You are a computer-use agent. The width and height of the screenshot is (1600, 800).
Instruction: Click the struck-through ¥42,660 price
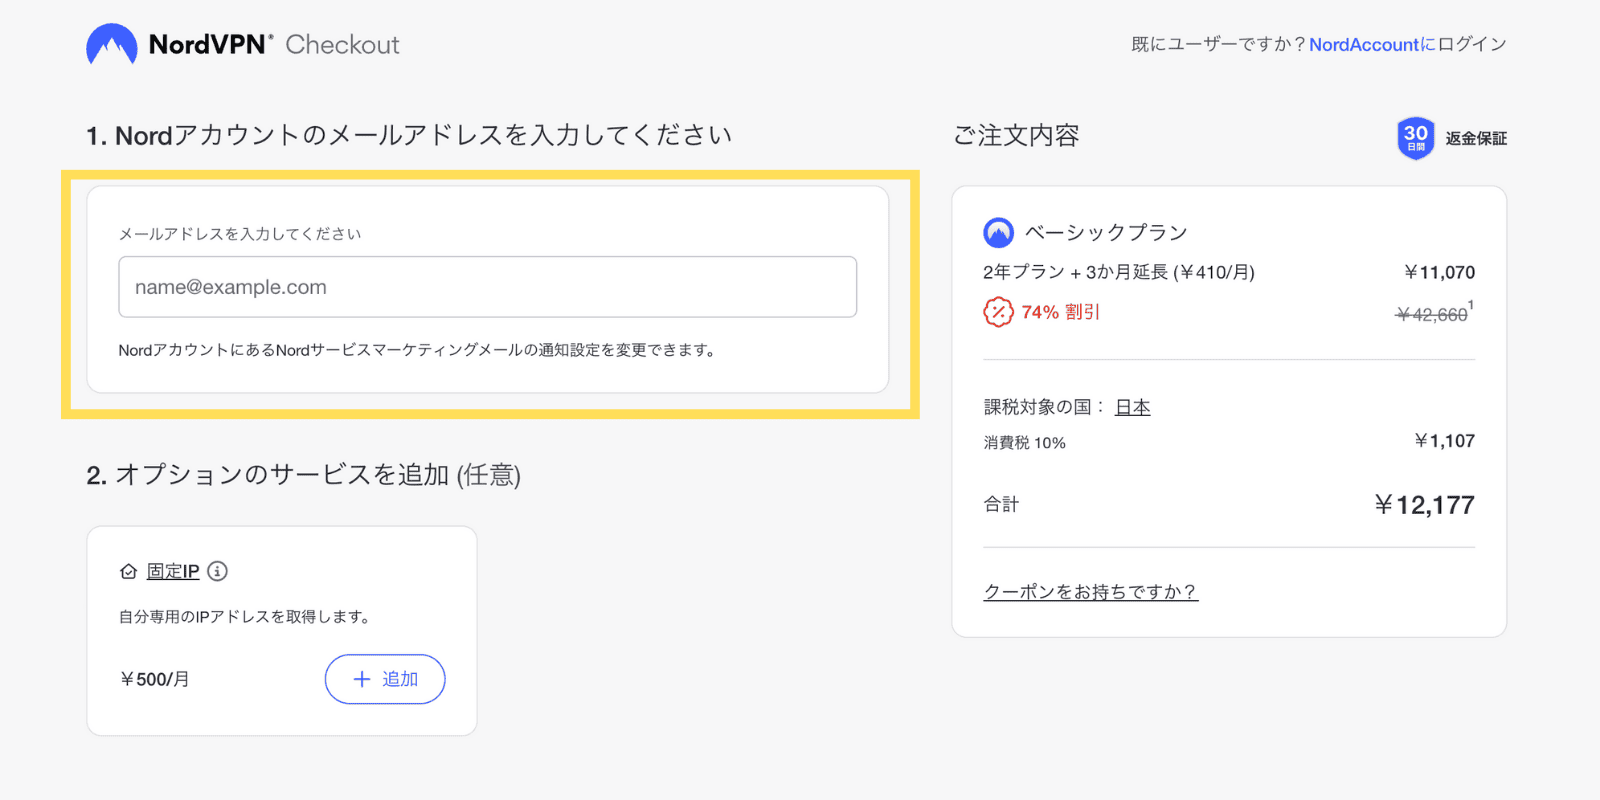1432,315
